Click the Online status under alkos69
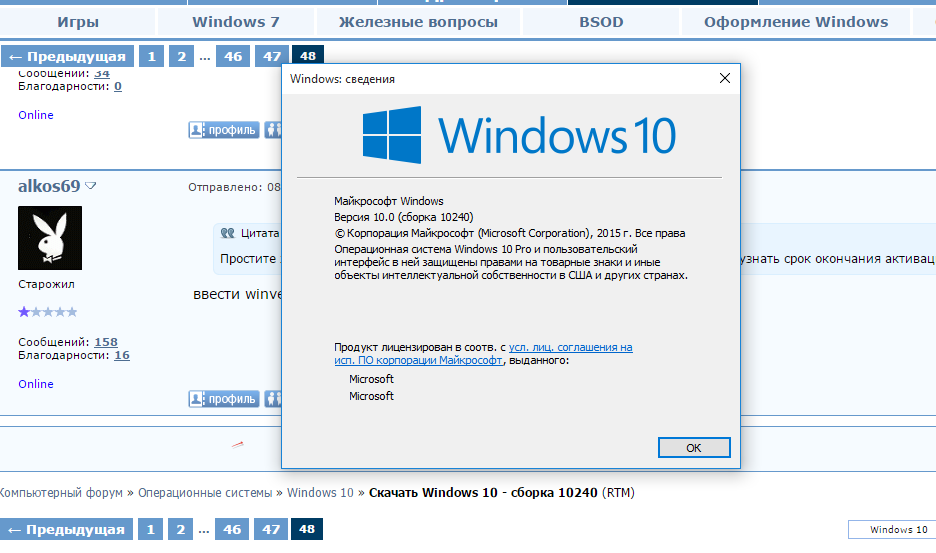Viewport: 936px width, 553px height. coord(36,384)
